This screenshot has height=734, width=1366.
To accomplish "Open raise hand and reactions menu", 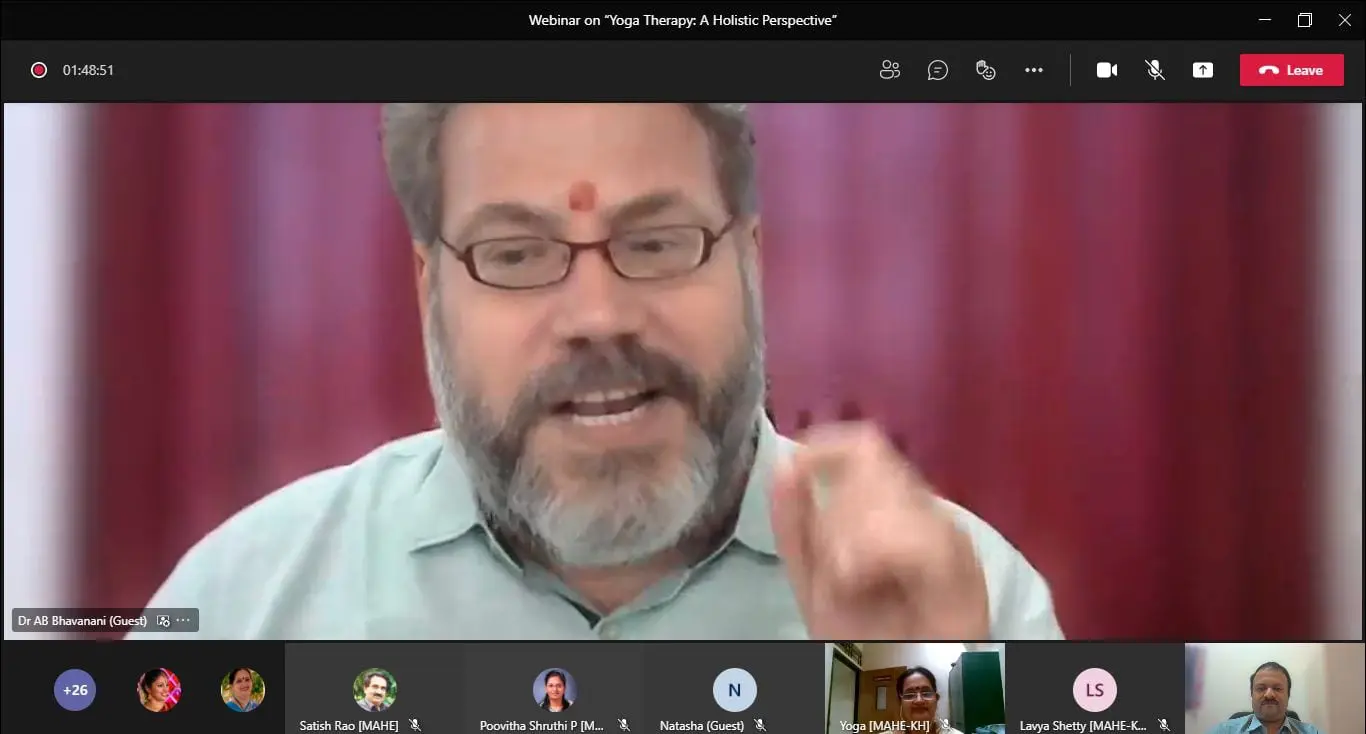I will [x=986, y=70].
